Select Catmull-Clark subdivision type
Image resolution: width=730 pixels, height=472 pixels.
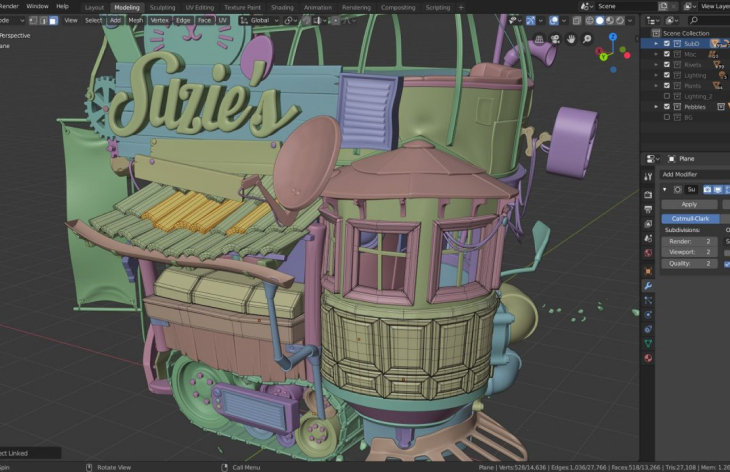point(690,218)
